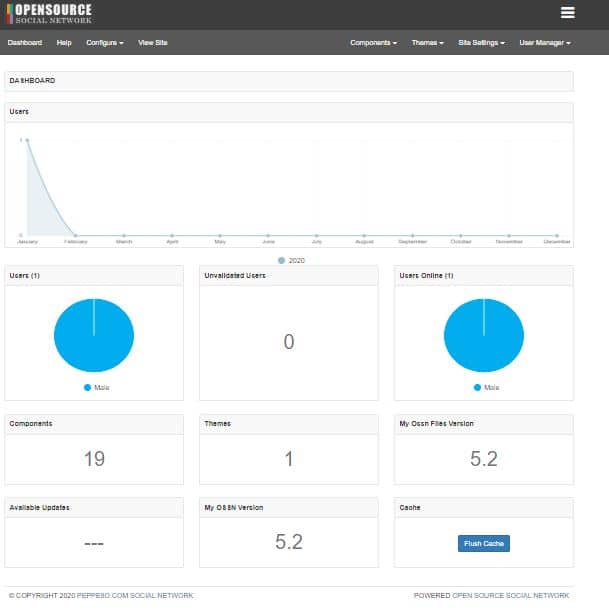This screenshot has width=609, height=610.
Task: Click the February data point on Users chart
Action: (75, 235)
